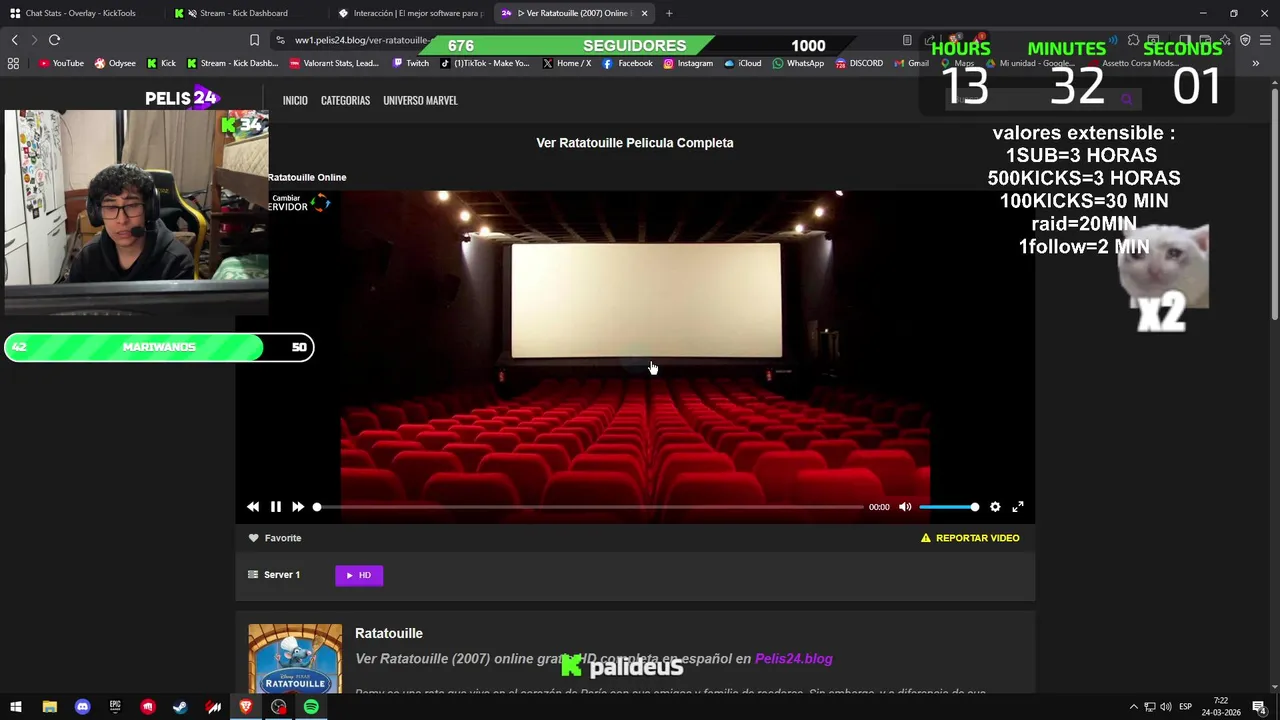
Task: Open UNIVERSO MARVEL section
Action: (x=420, y=100)
